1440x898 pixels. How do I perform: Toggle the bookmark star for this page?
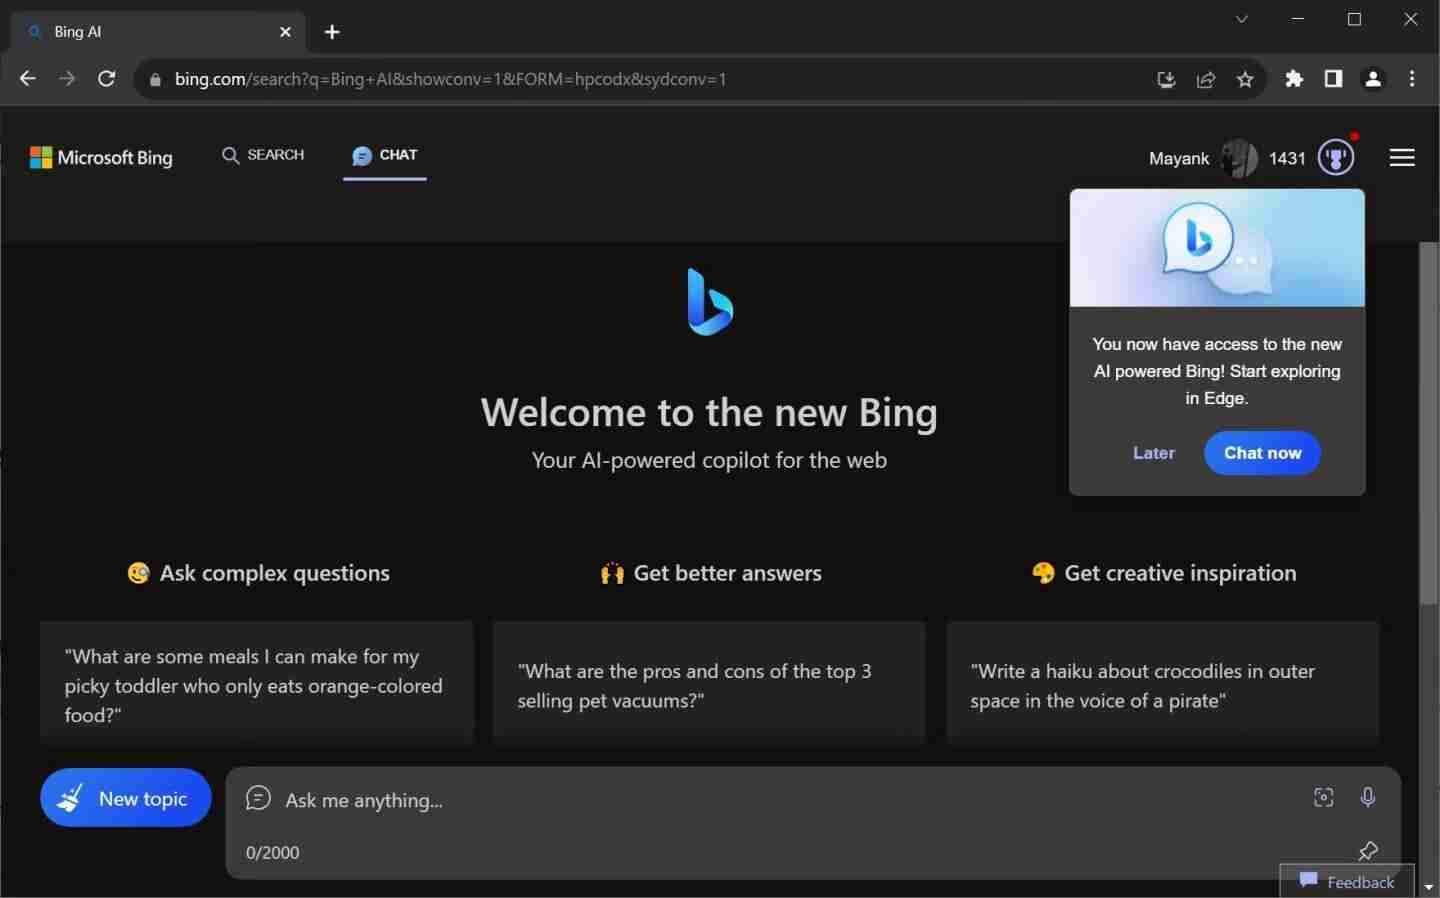1245,80
